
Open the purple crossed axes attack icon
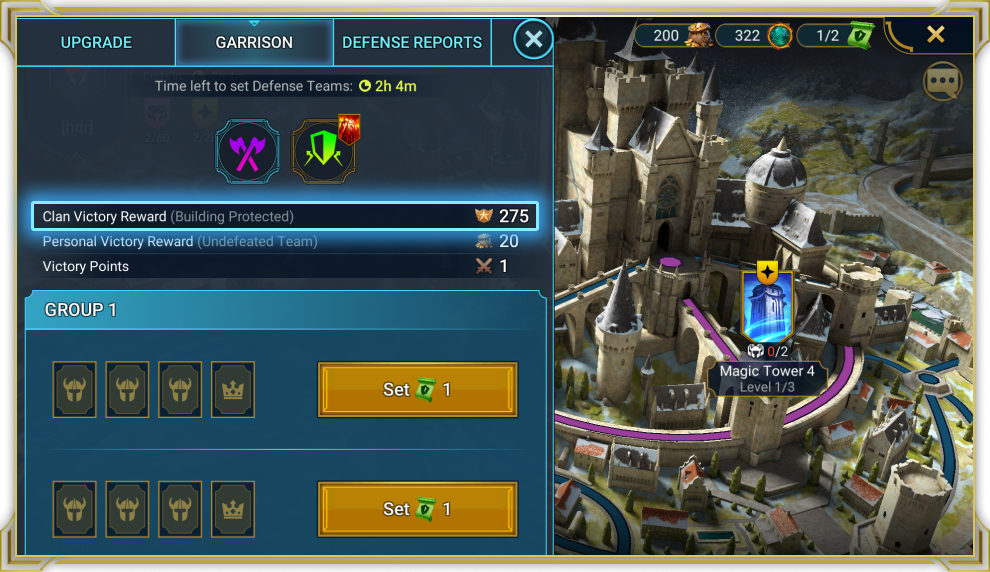tap(248, 152)
